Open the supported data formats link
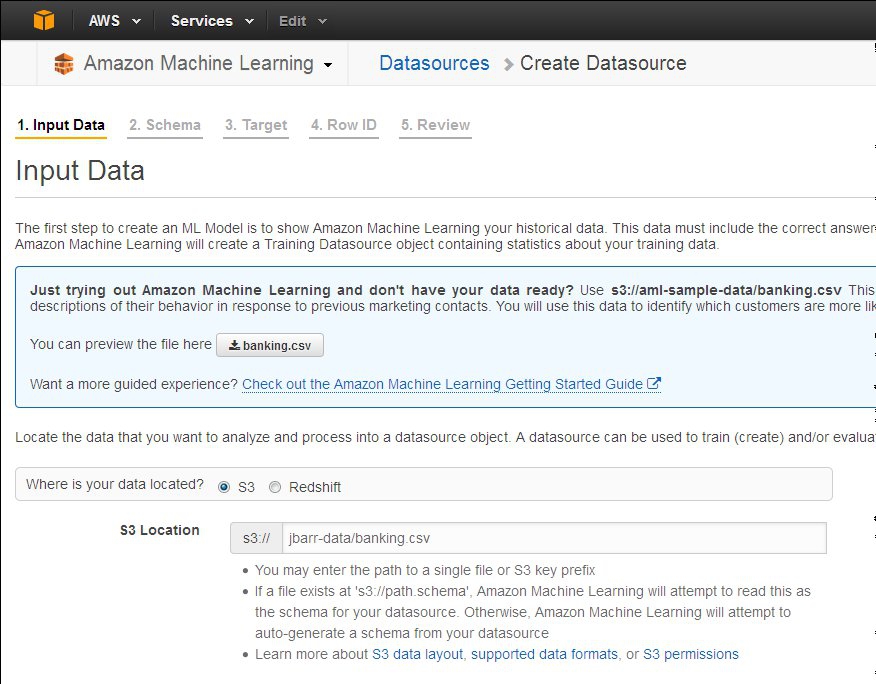 (544, 654)
